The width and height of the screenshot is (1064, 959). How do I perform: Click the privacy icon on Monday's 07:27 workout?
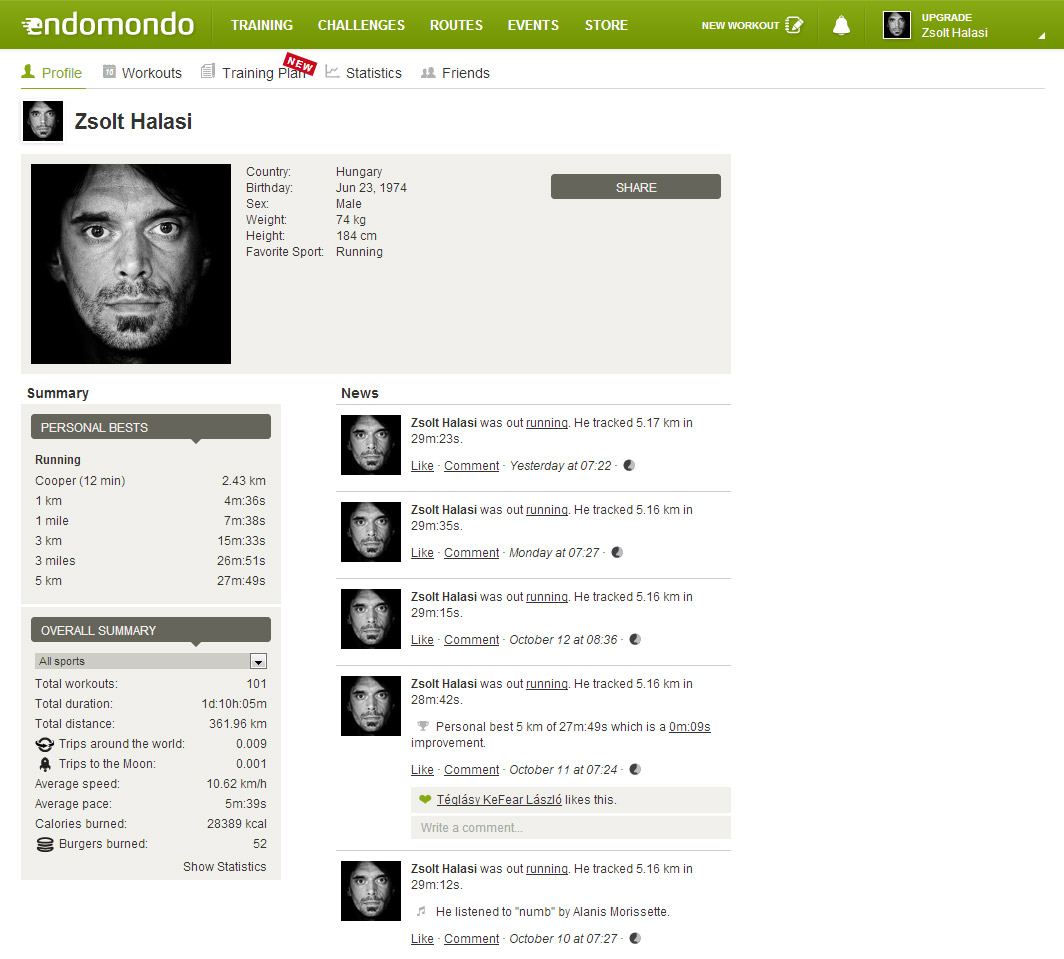pos(617,552)
